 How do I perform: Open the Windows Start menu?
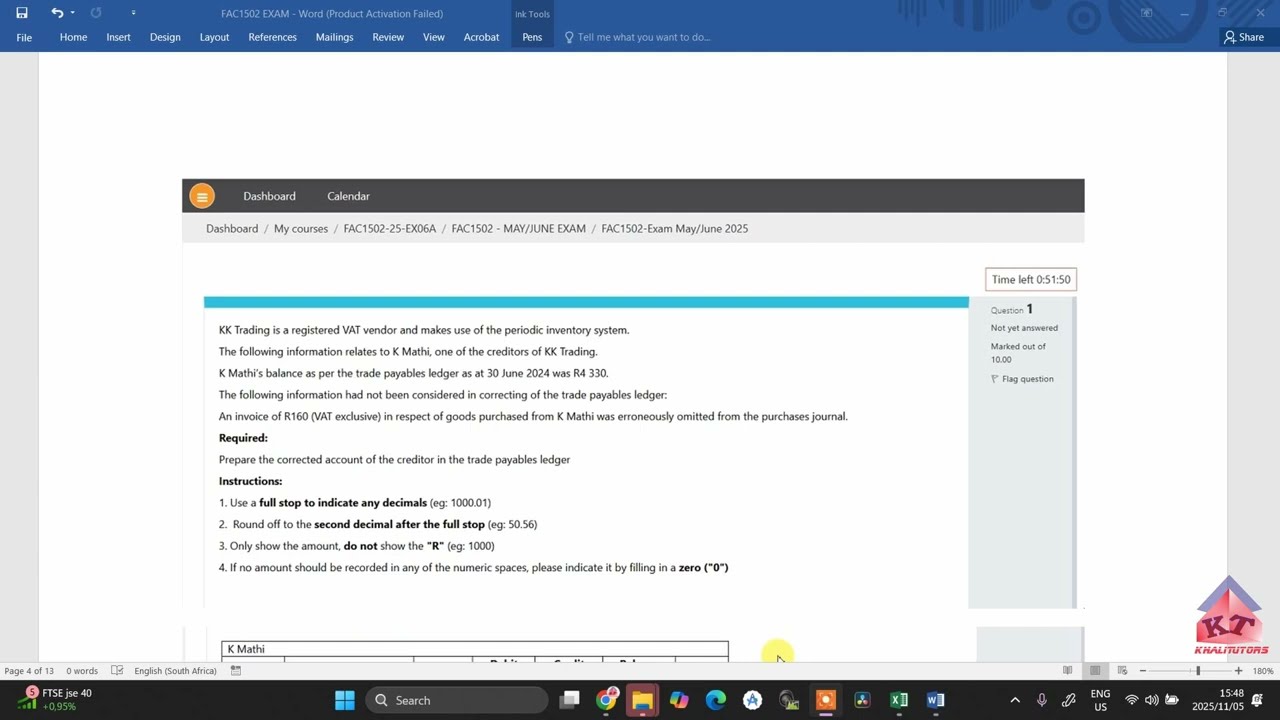point(345,700)
